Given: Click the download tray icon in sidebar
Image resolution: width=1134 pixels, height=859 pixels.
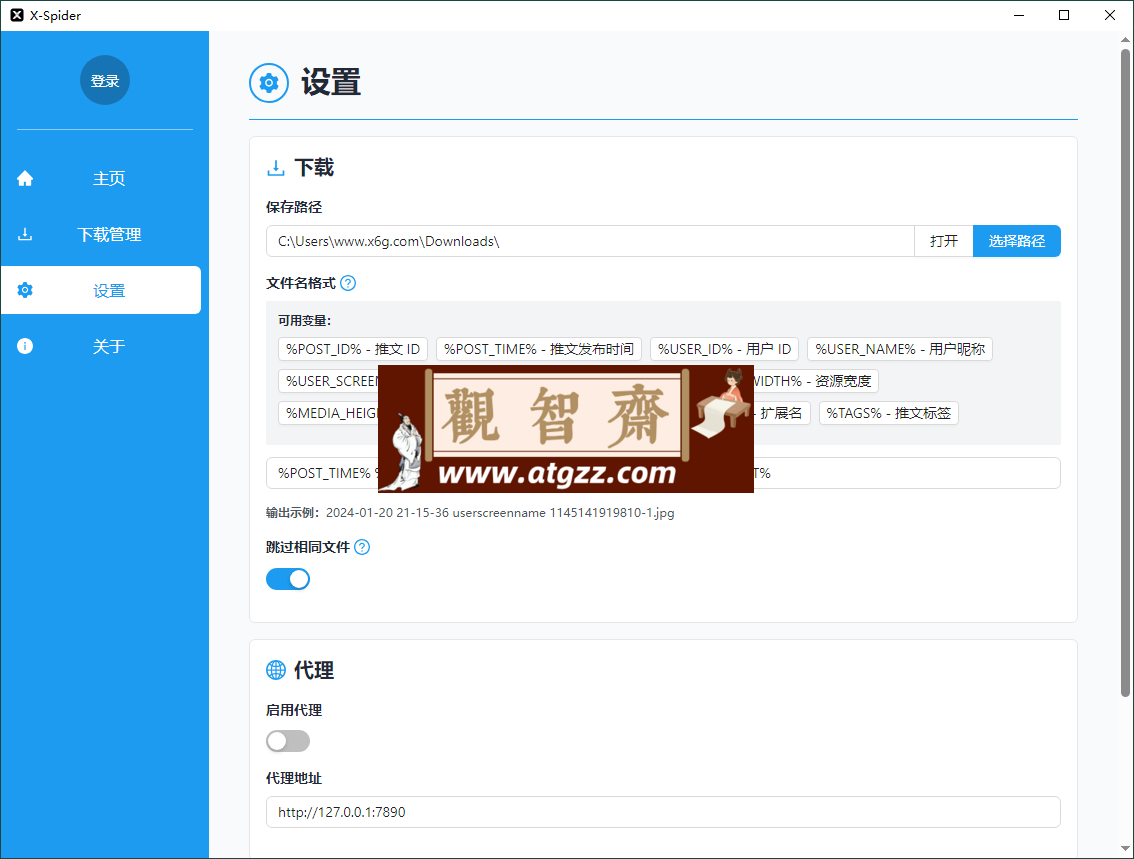Looking at the screenshot, I should (x=25, y=234).
